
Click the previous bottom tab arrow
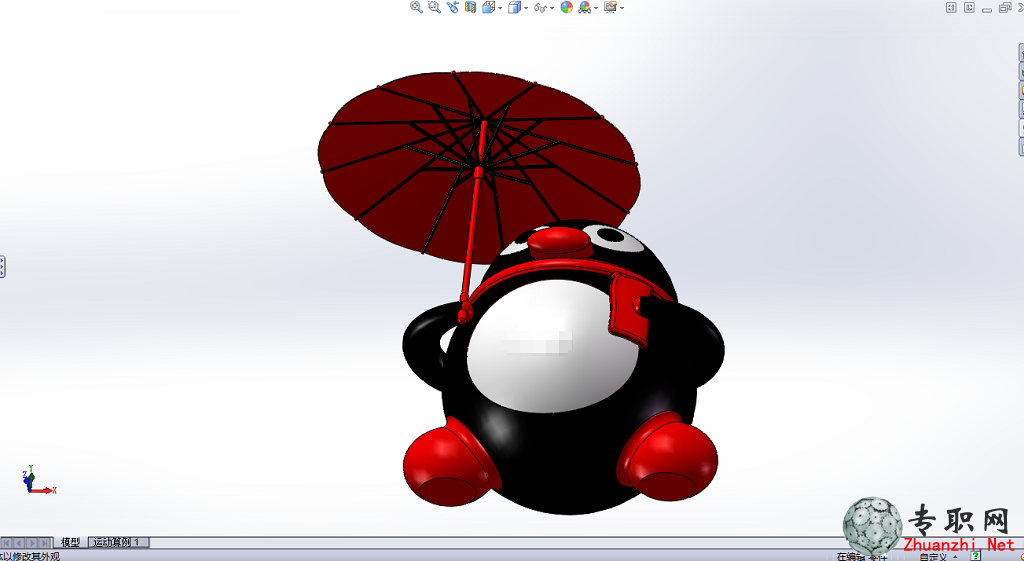click(20, 543)
